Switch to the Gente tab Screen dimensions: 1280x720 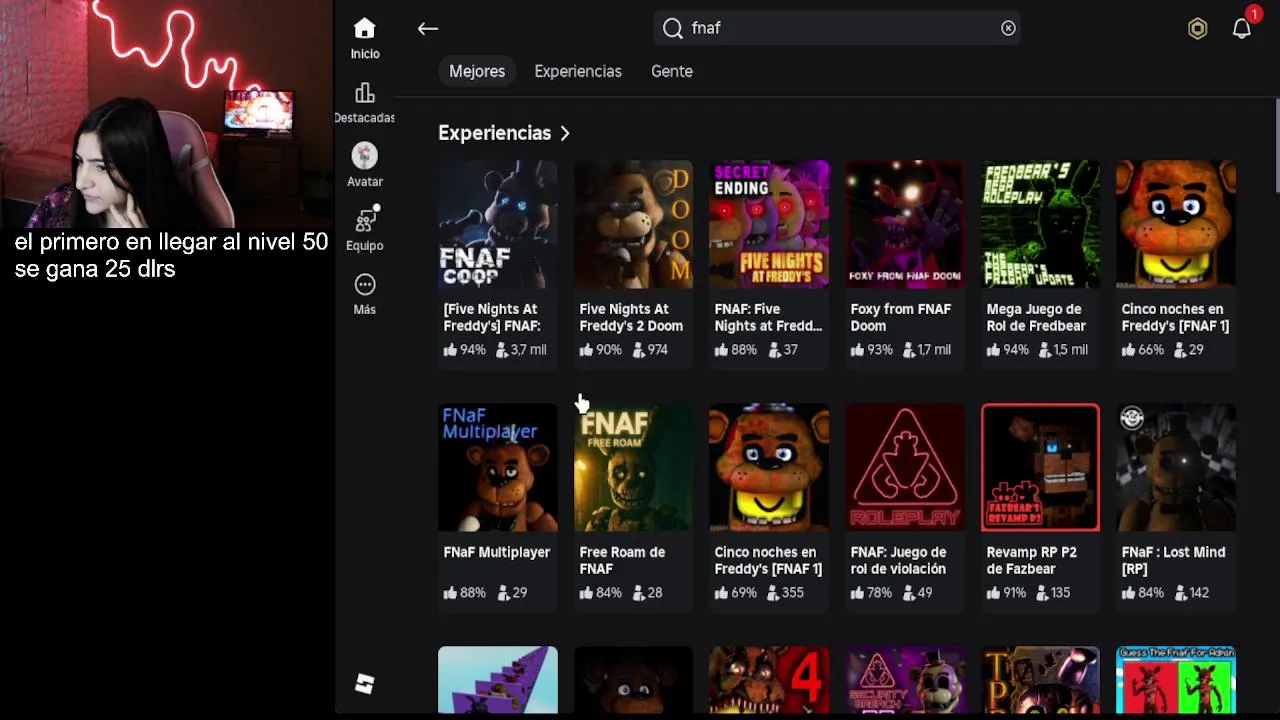click(x=672, y=71)
